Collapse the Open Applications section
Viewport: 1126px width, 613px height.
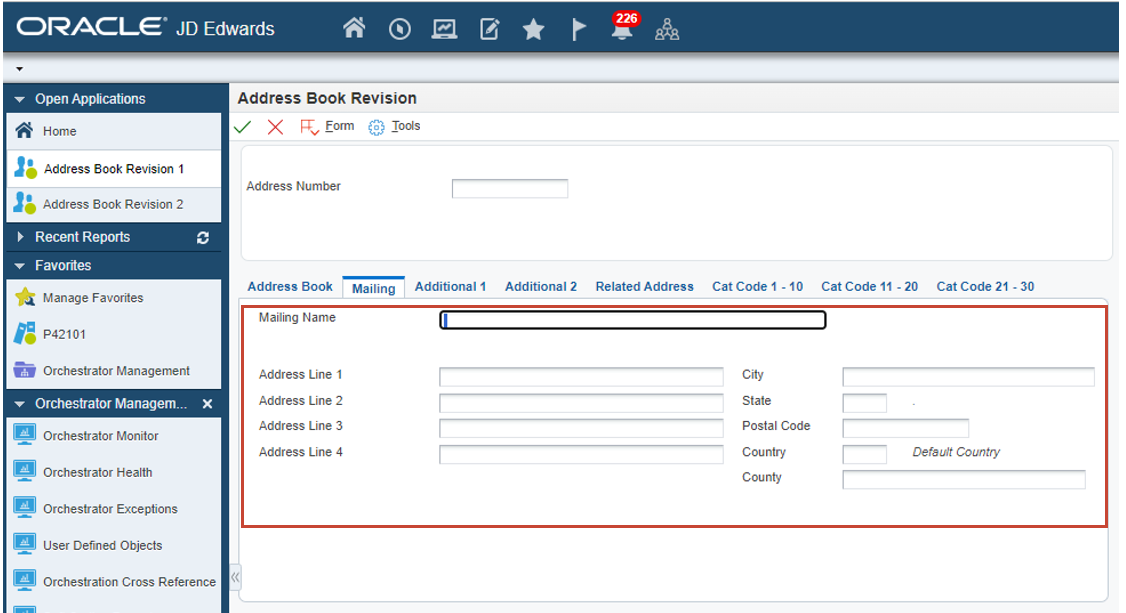click(x=19, y=99)
